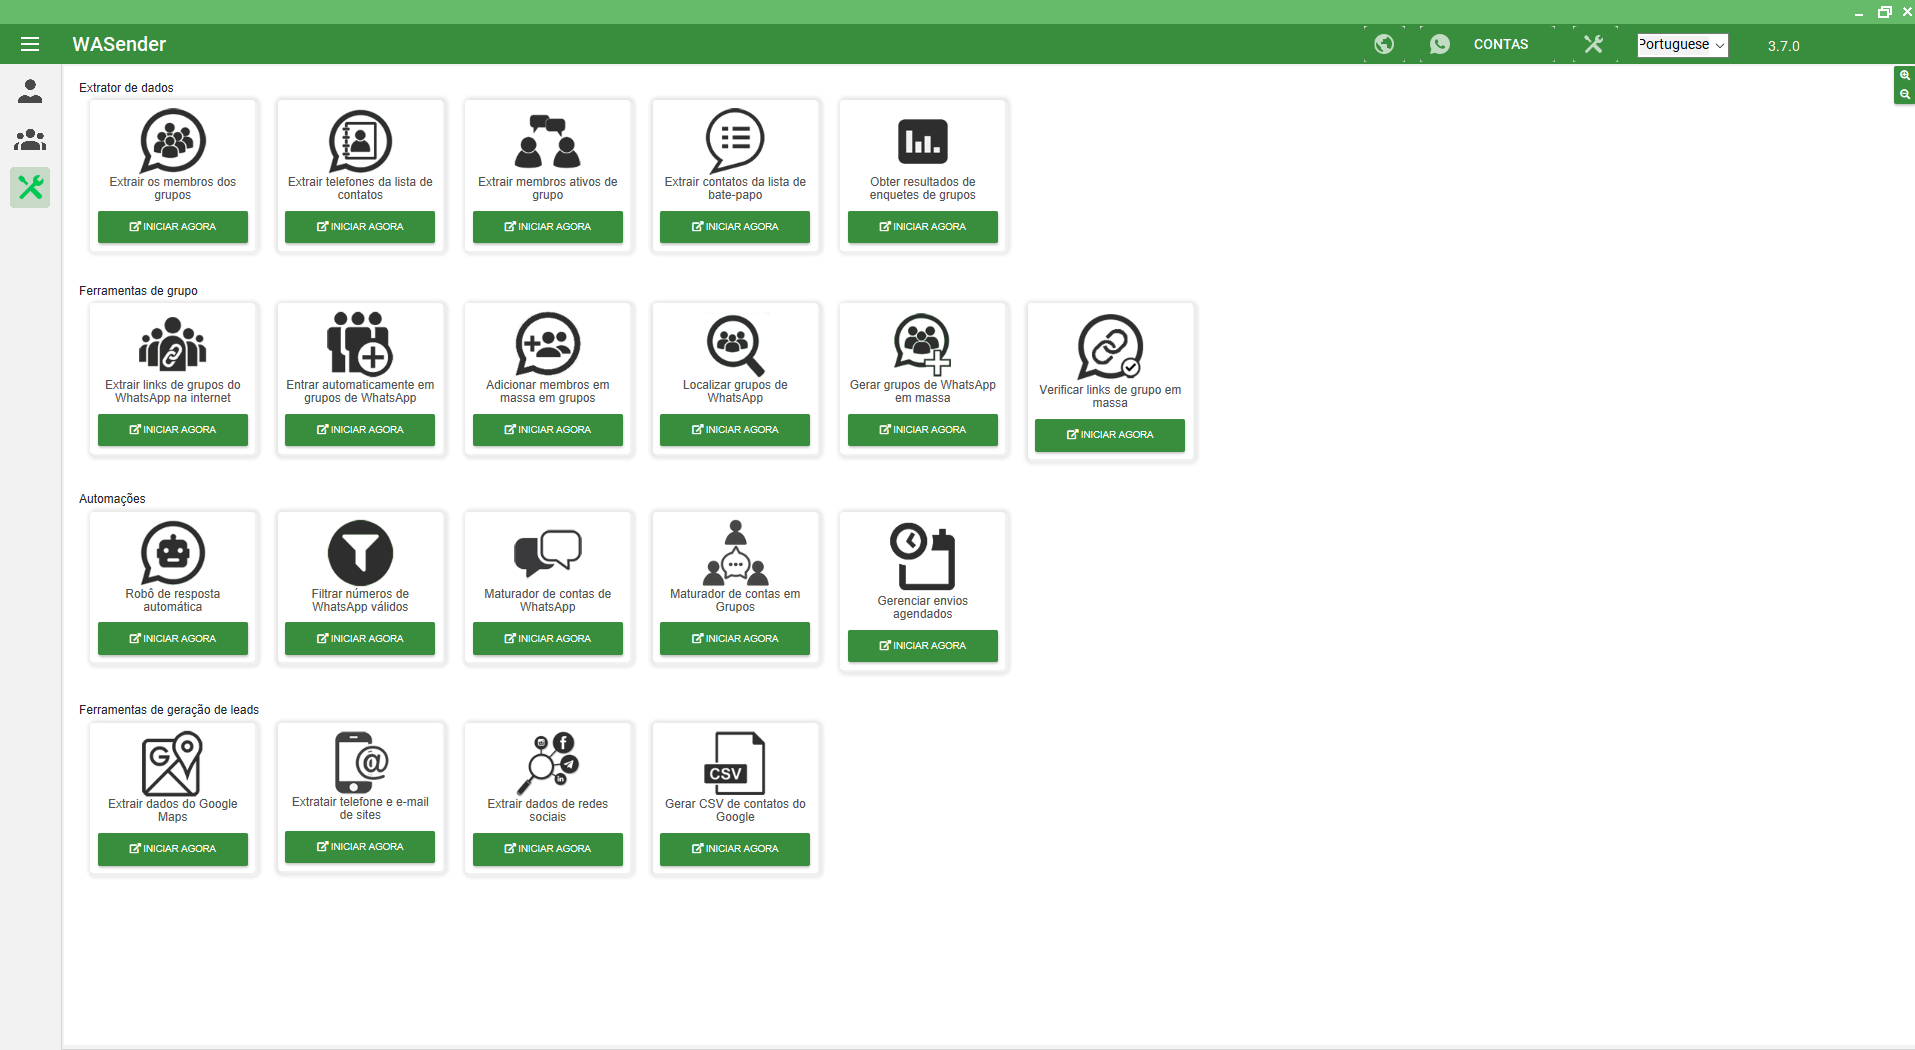Click the Adicionar membros em massa icon
Screen dimensions: 1915x1050
(x=547, y=344)
